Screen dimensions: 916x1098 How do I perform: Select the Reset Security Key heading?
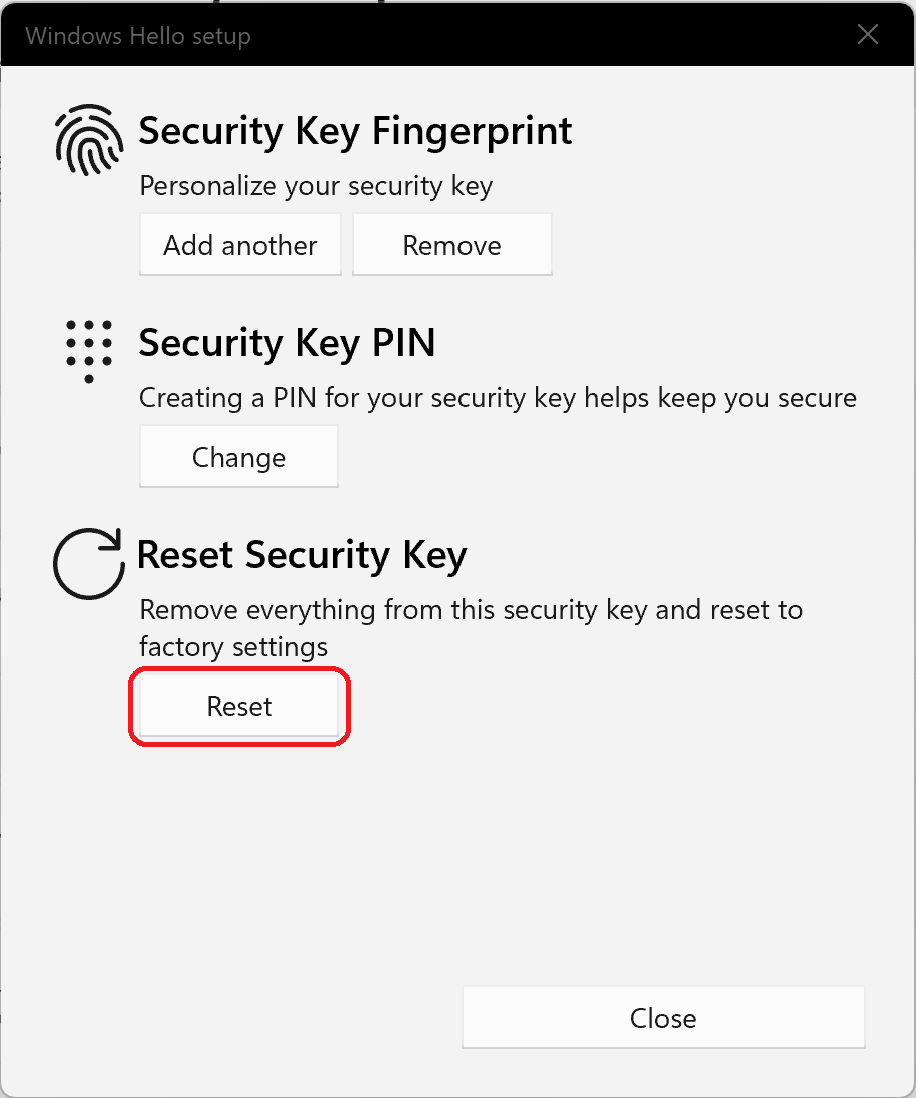[302, 555]
